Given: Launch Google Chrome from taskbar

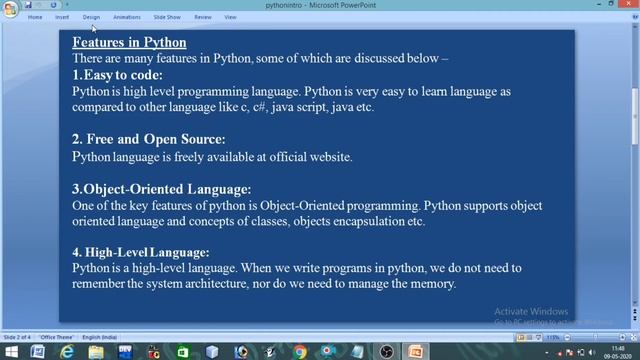Looking at the screenshot, I should [299, 352].
